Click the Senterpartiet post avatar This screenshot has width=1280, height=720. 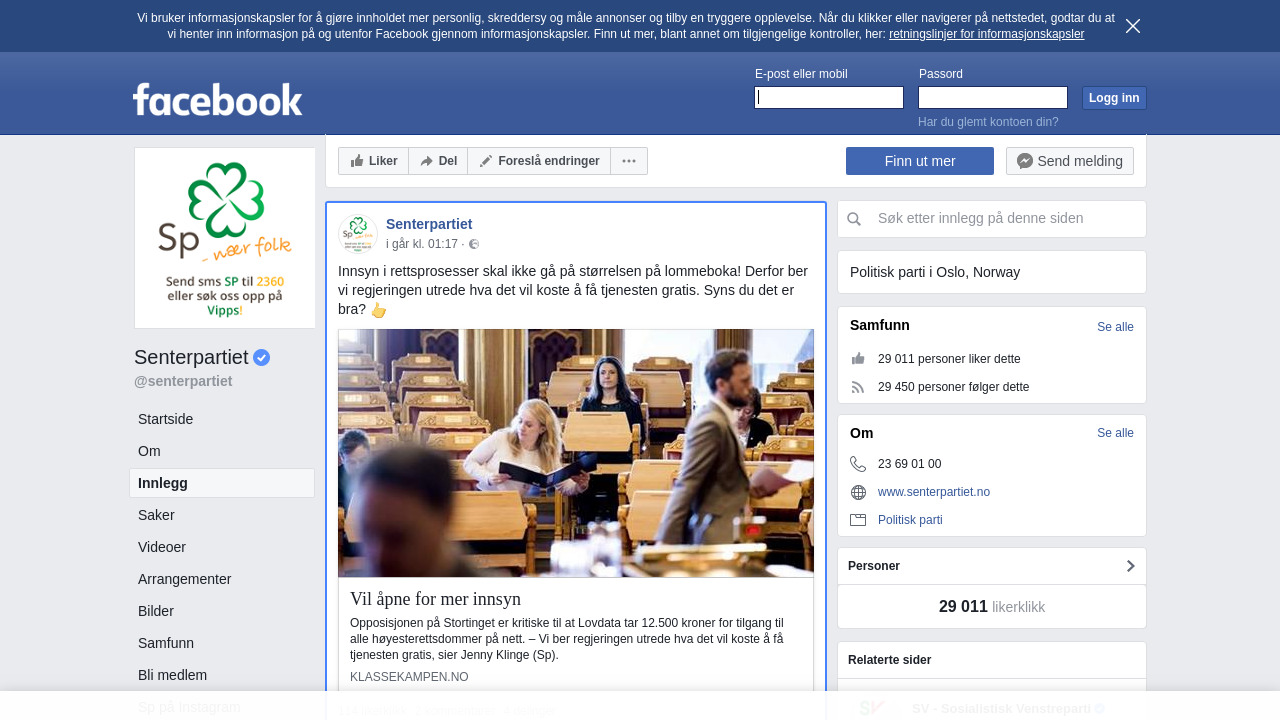click(357, 233)
